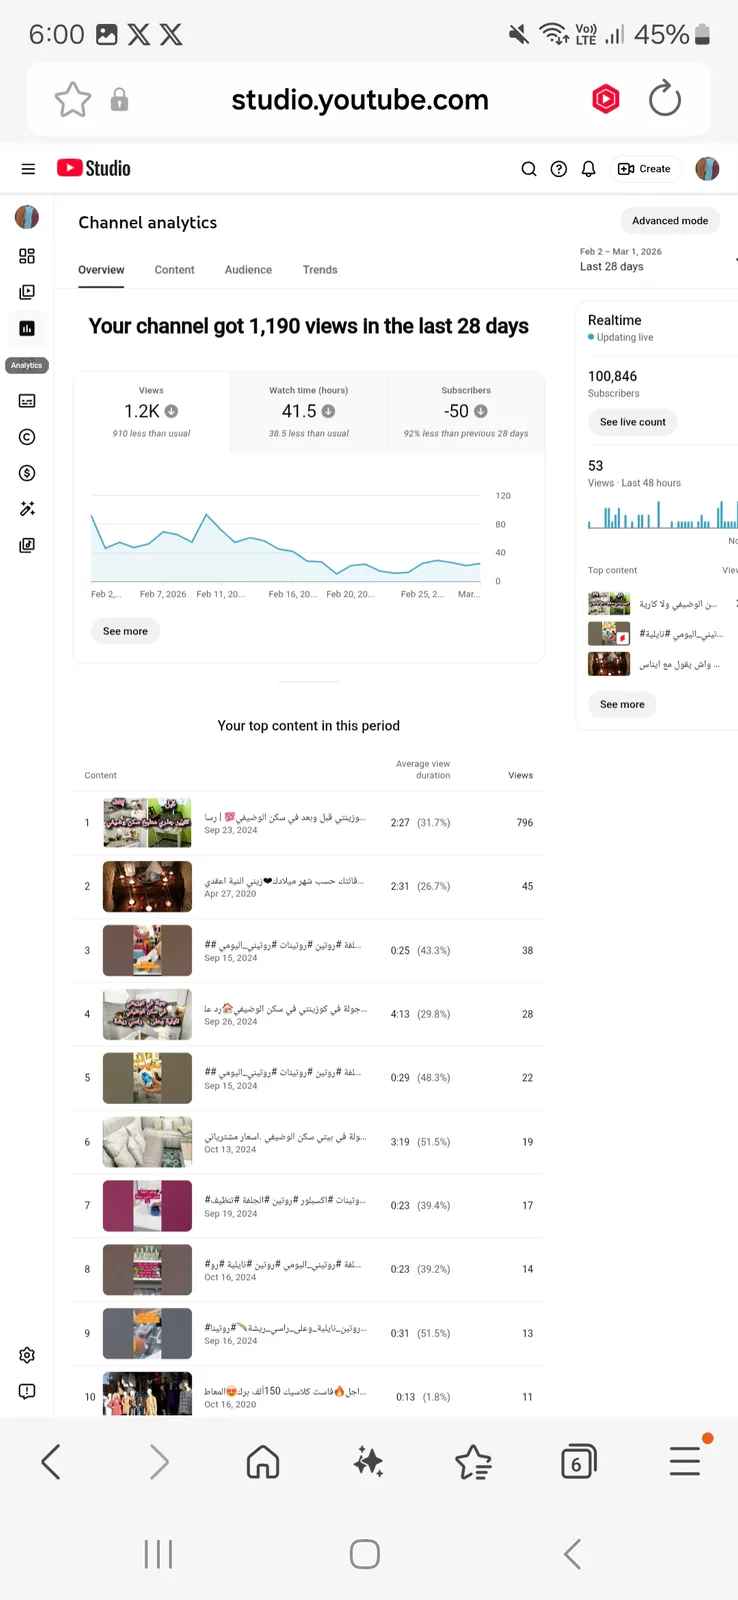Reload the page
Image resolution: width=738 pixels, height=1600 pixels.
pos(665,99)
